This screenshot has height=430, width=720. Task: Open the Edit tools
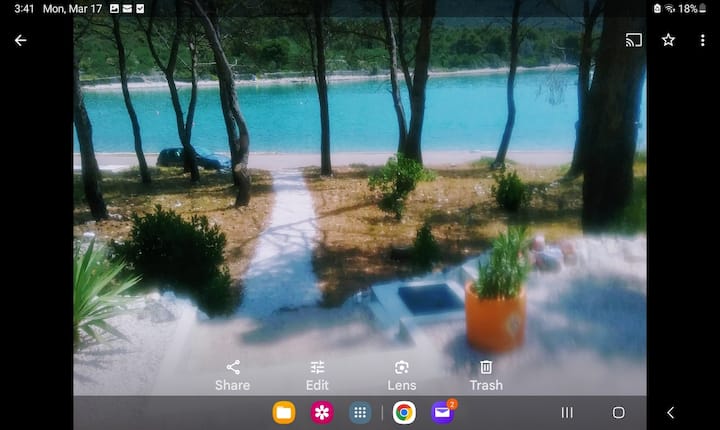[x=317, y=376]
